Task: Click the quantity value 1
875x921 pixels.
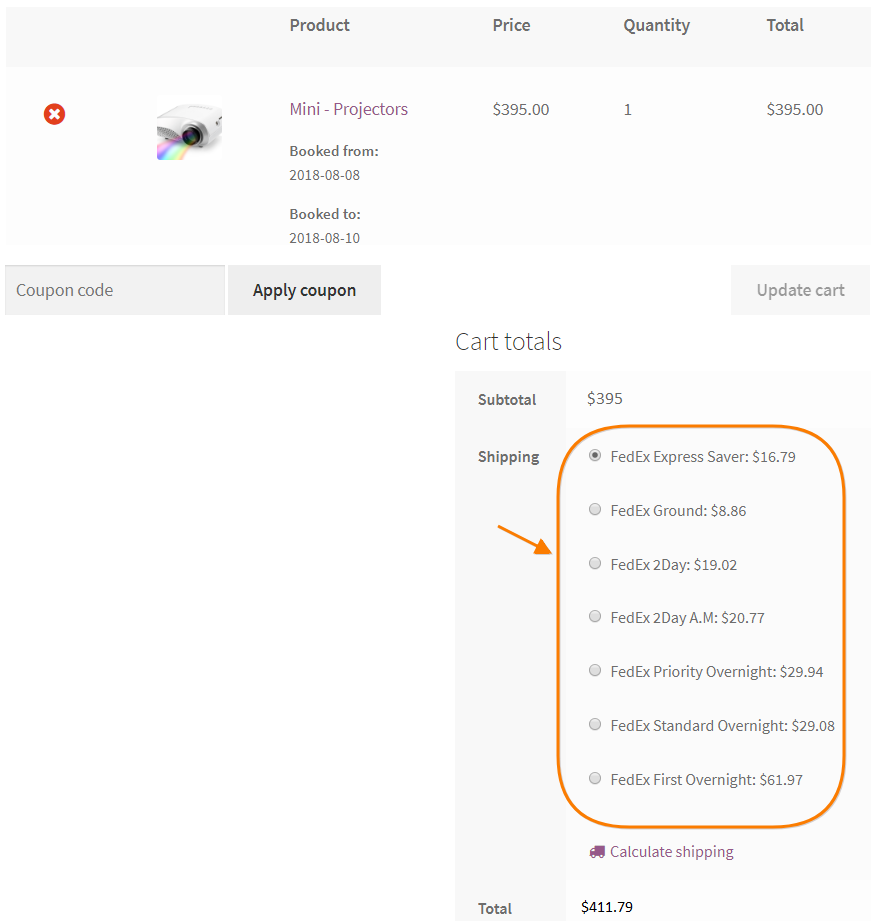Action: pyautogui.click(x=628, y=110)
